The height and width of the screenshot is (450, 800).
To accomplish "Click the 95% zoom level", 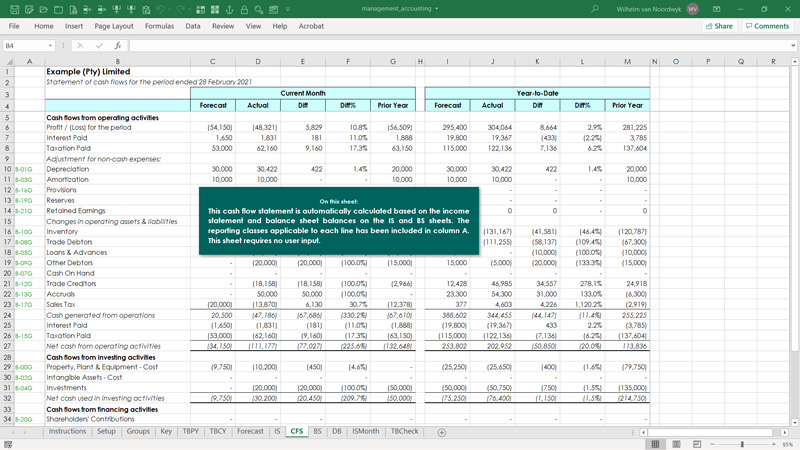I will (787, 444).
